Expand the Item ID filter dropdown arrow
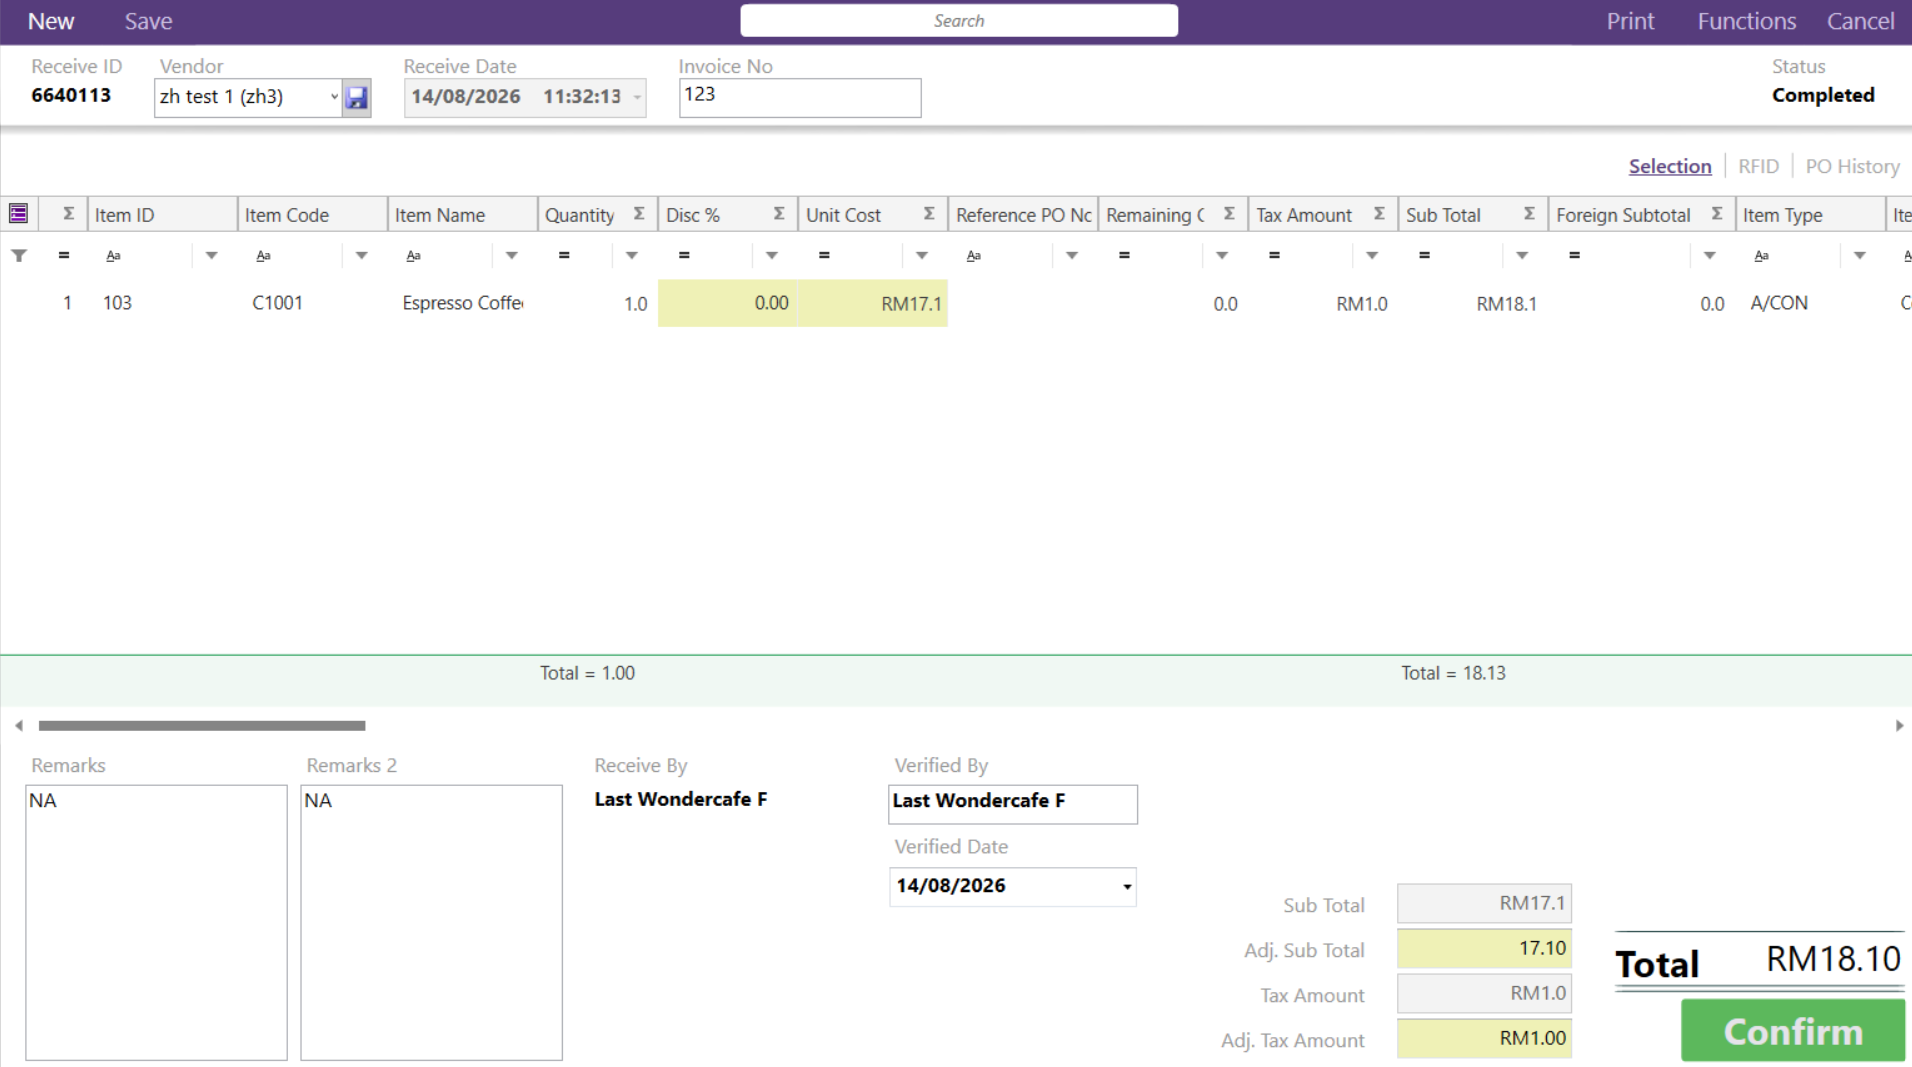The image size is (1912, 1067). tap(211, 256)
